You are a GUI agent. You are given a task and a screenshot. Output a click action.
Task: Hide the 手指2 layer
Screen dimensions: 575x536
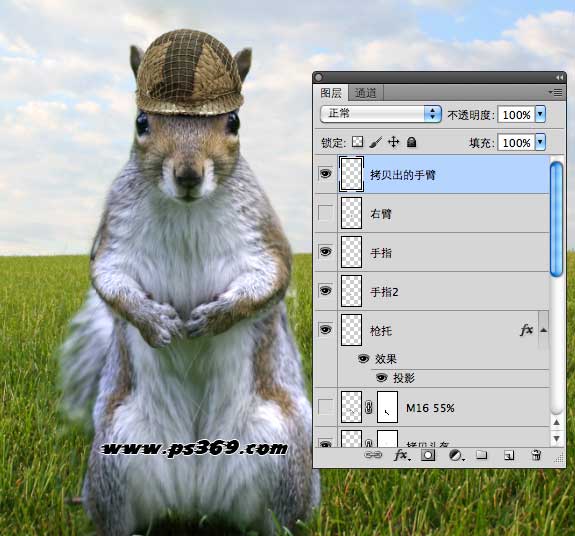(325, 291)
